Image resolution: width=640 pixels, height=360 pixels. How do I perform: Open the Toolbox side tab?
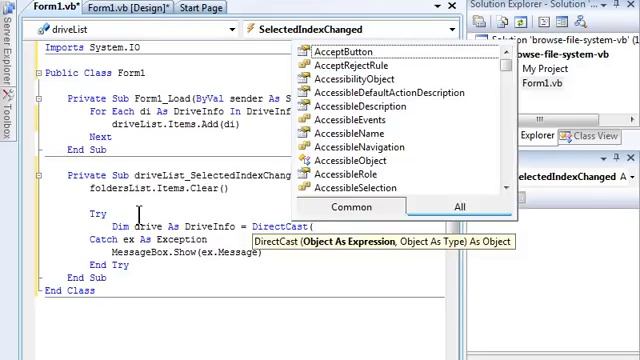click(x=7, y=114)
